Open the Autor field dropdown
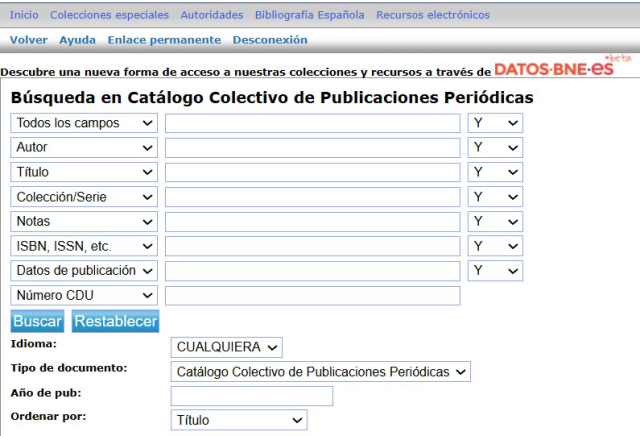The height and width of the screenshot is (436, 640). (x=84, y=148)
